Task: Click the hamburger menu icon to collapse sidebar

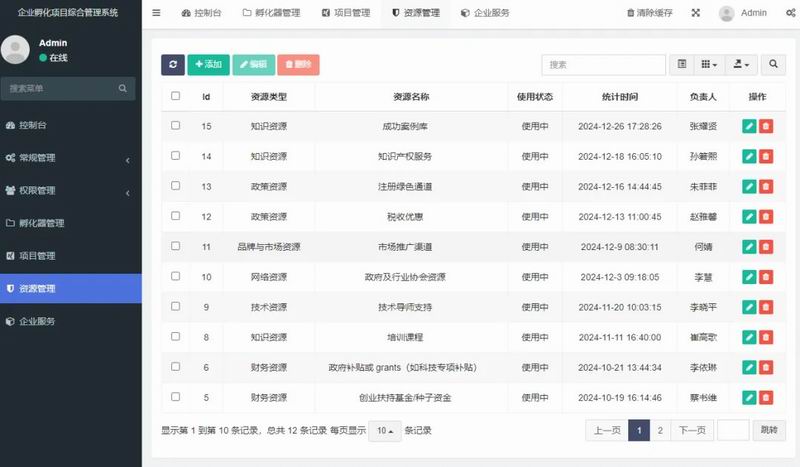Action: click(156, 13)
